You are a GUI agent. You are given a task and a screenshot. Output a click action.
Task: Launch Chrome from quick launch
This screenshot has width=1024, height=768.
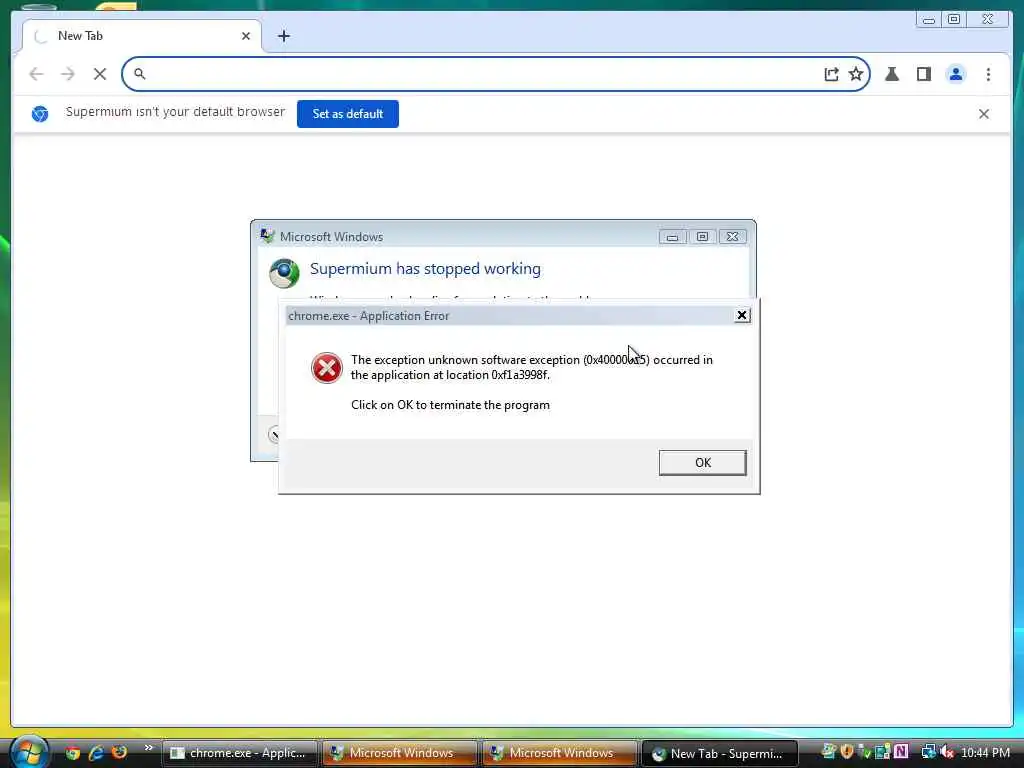click(x=72, y=753)
